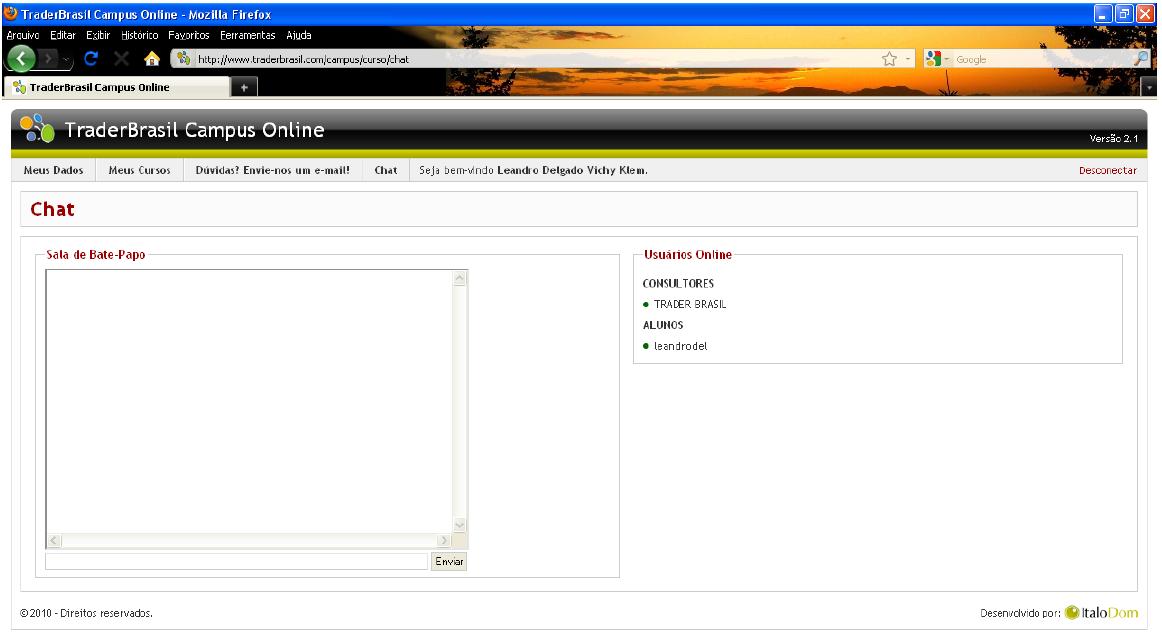Click the site identity icon in address bar

(183, 59)
